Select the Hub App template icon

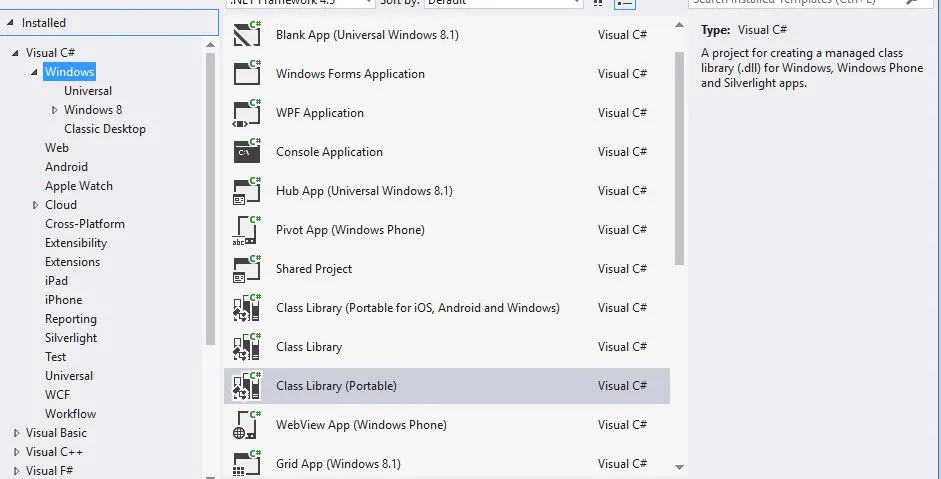(246, 190)
